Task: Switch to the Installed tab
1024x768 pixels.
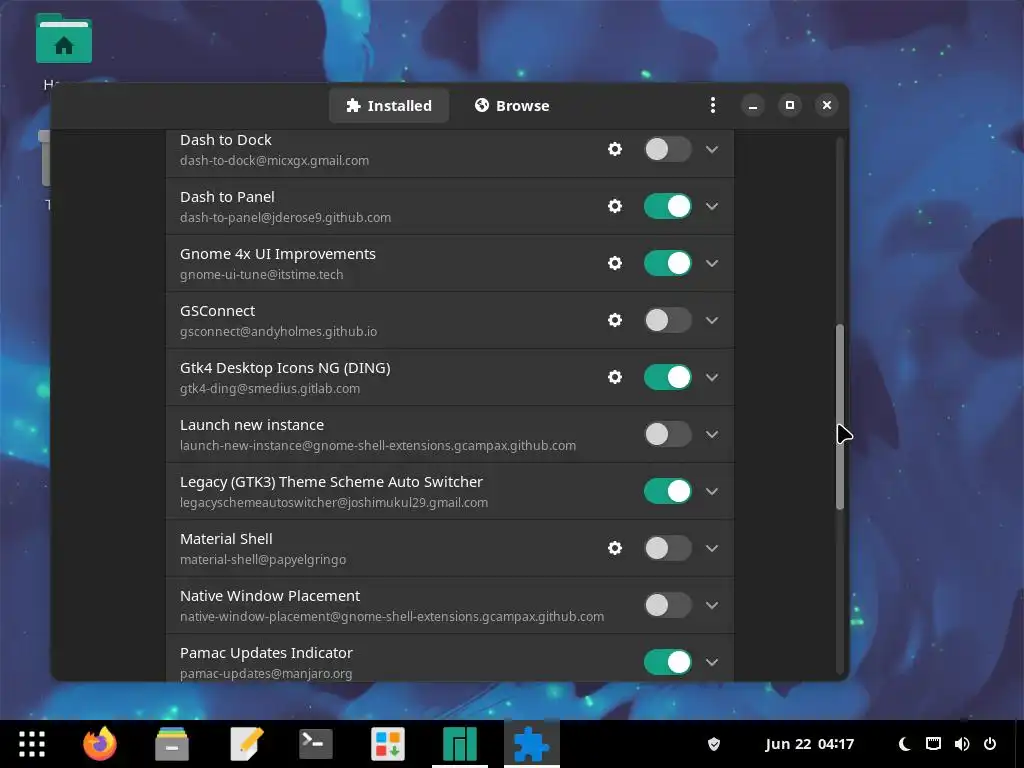Action: point(389,105)
